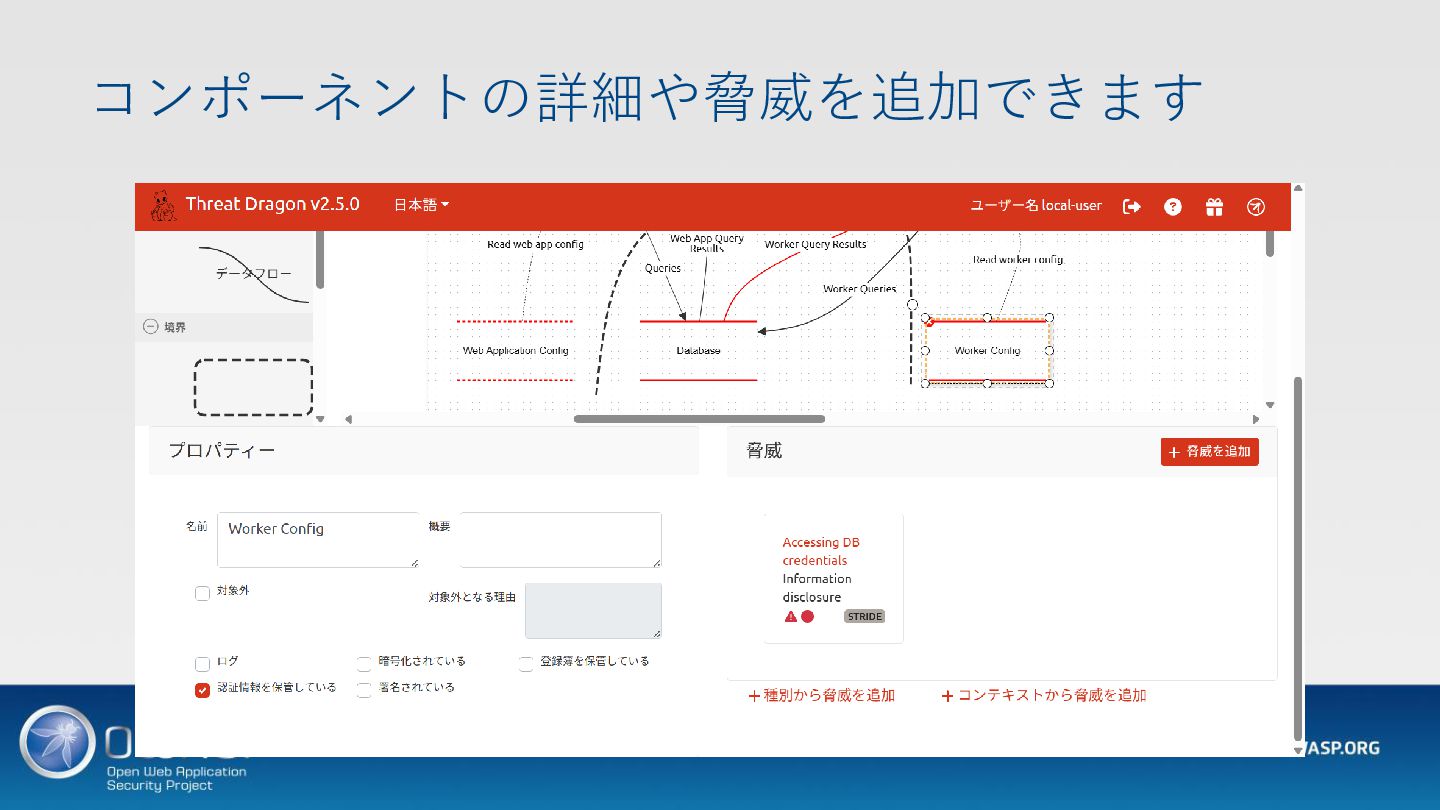
Task: Open the 日本語 language dropdown
Action: tap(421, 205)
